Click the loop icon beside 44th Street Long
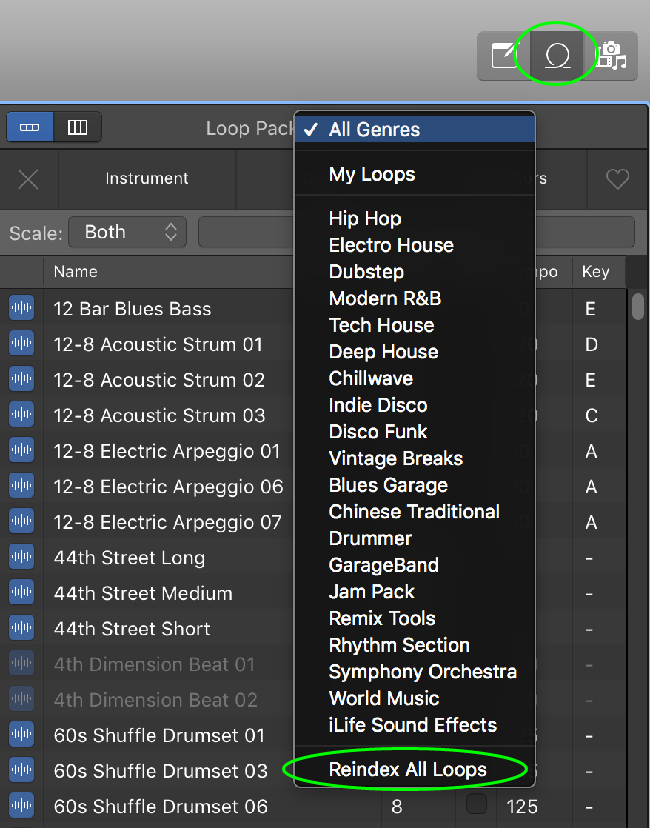The height and width of the screenshot is (828, 650). coord(21,557)
